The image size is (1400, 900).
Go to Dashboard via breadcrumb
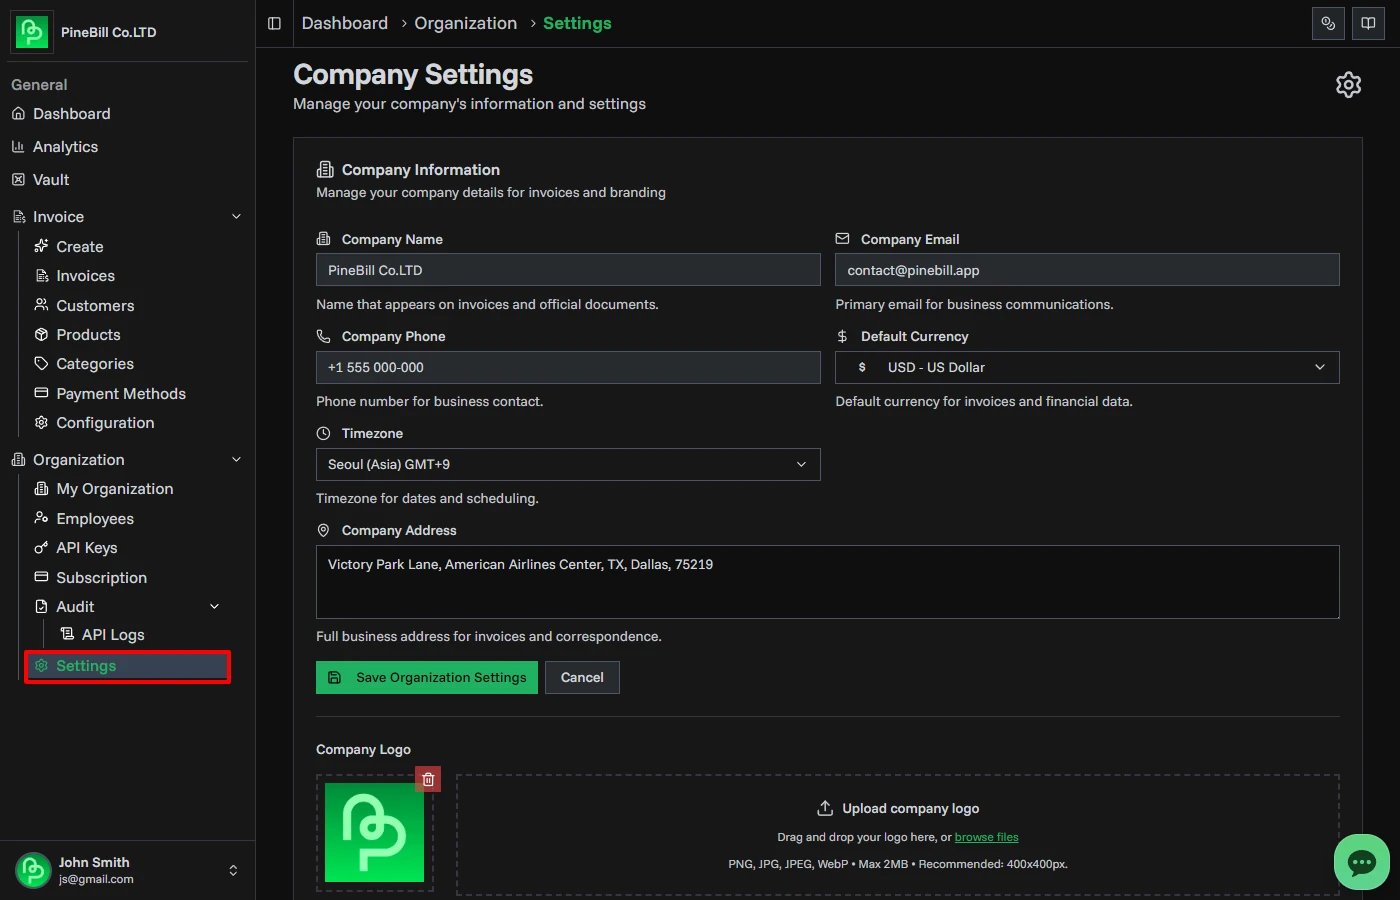(x=344, y=23)
